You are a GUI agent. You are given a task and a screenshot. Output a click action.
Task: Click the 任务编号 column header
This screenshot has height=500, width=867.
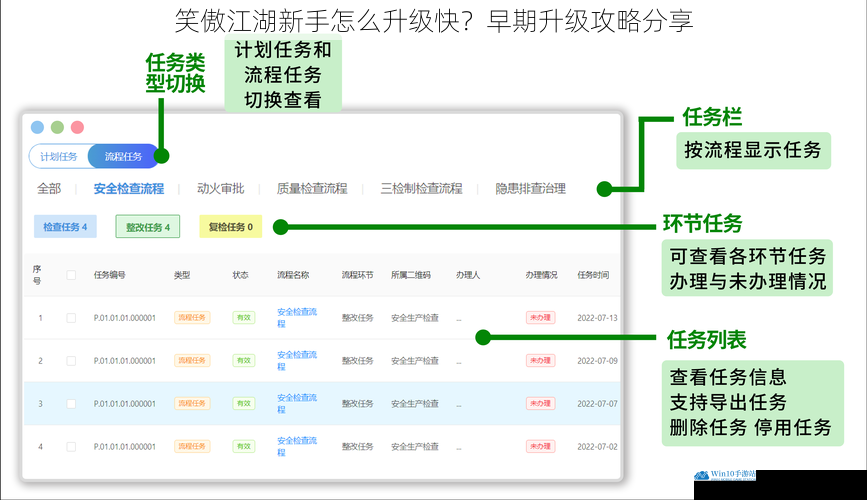[x=109, y=275]
